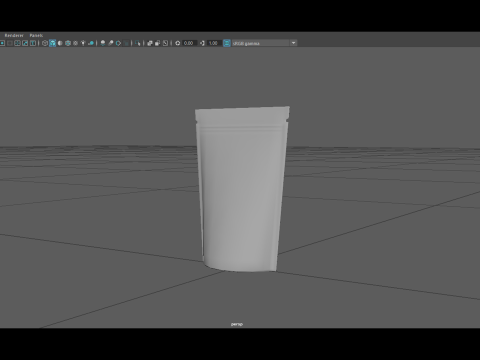Click the highlighted smooth shade all icon
Viewport: 480px width, 360px height.
[x=53, y=43]
